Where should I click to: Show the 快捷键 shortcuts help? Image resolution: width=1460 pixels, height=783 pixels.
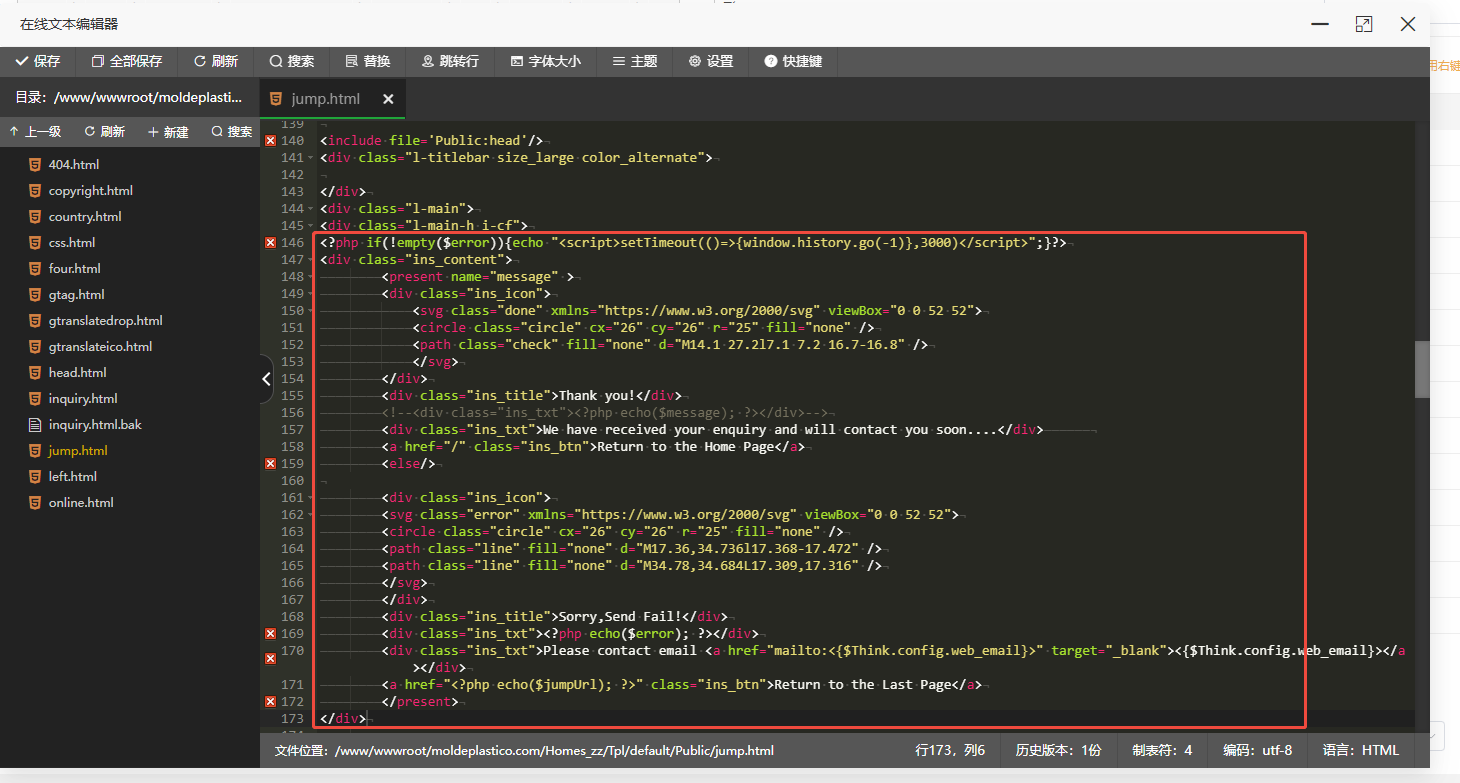793,61
